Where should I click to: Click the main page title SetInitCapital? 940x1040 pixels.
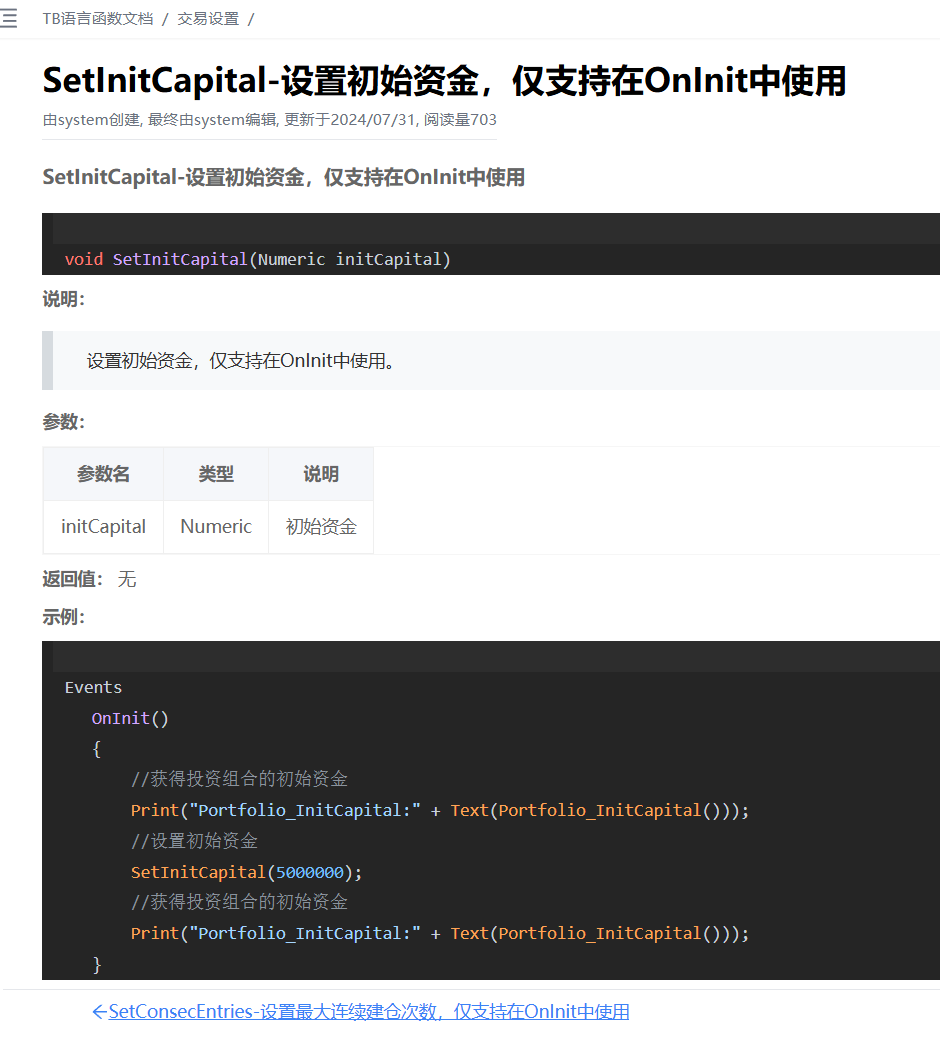point(444,81)
